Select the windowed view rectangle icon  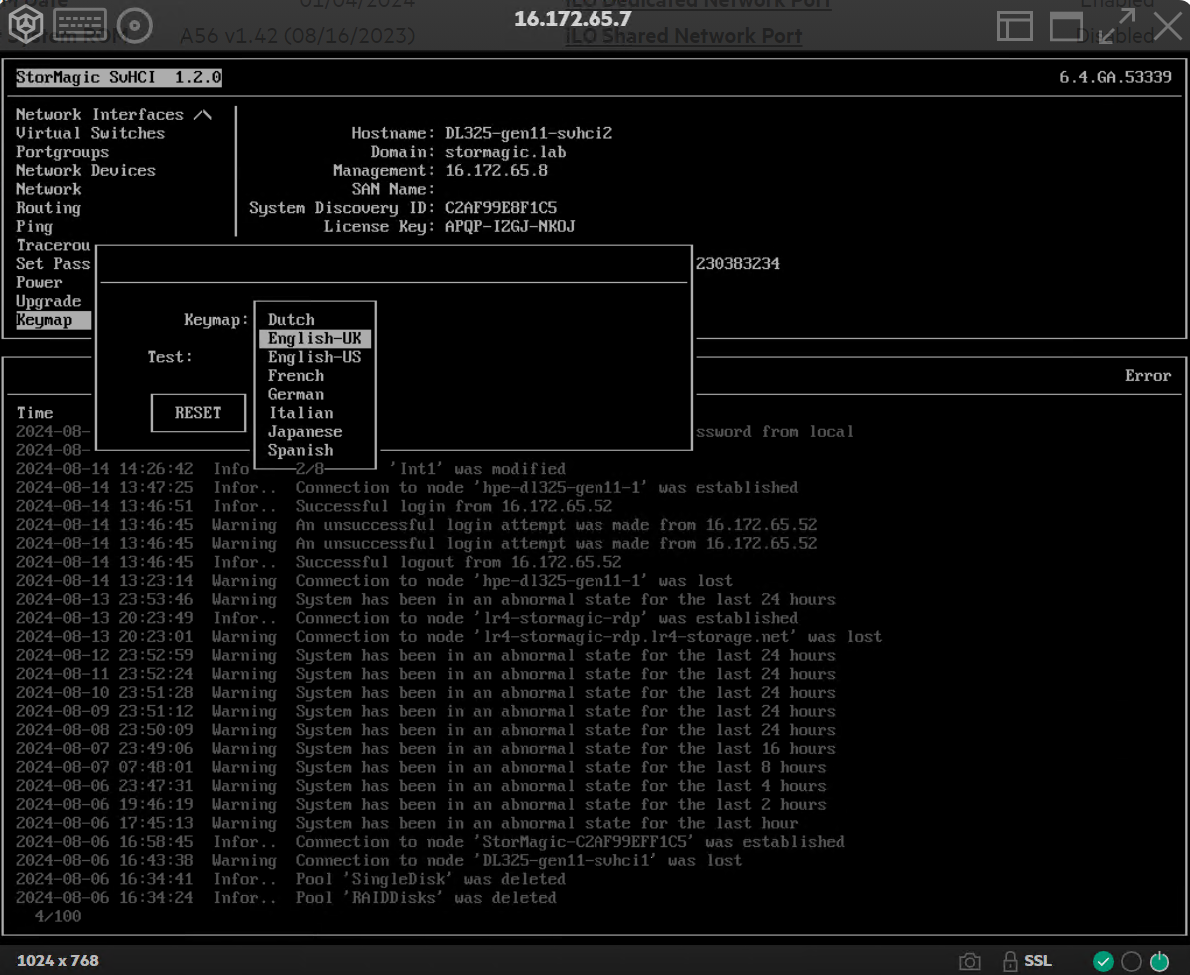pos(1066,27)
